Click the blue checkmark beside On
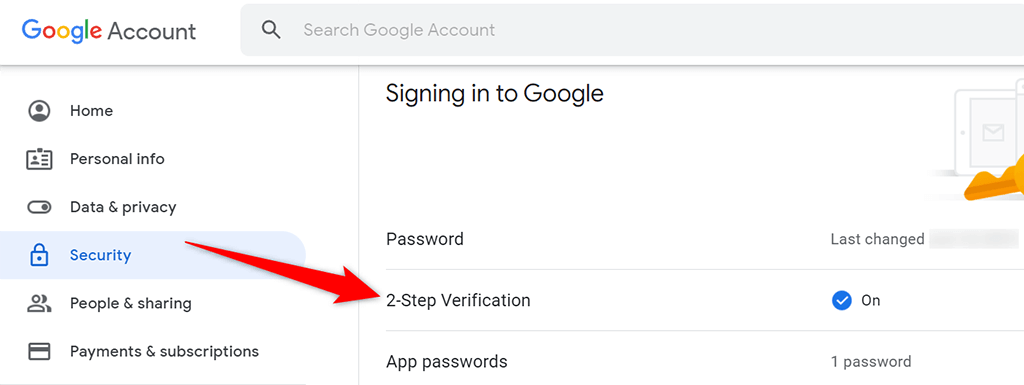 point(842,301)
